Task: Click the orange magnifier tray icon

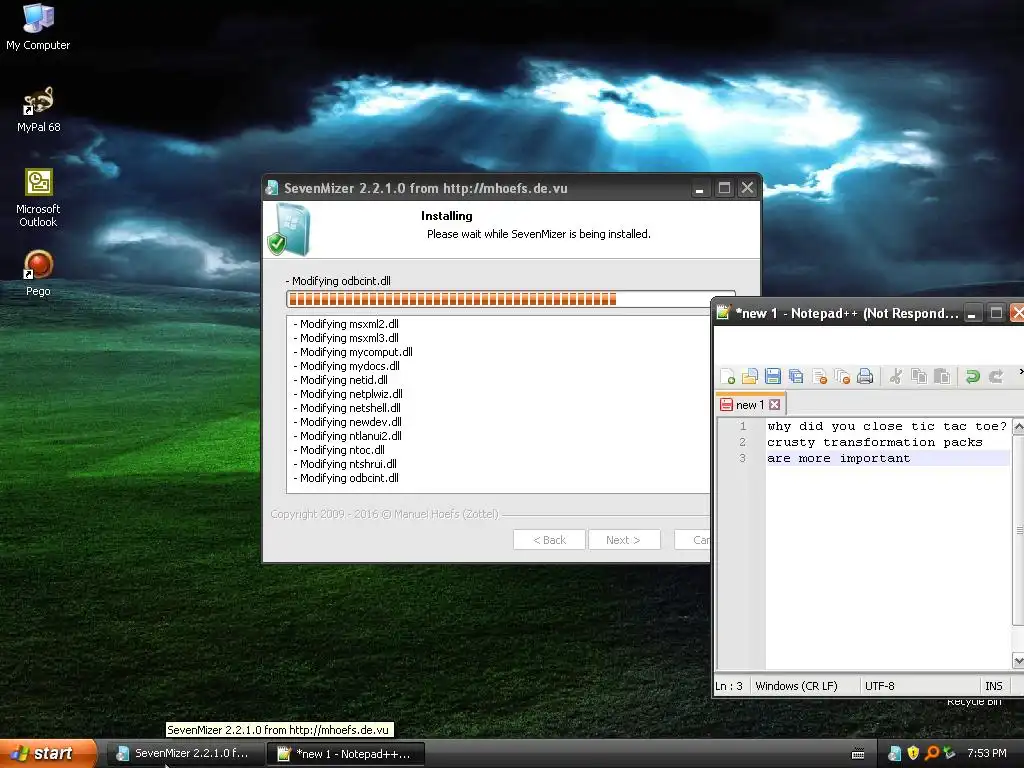Action: (x=932, y=754)
